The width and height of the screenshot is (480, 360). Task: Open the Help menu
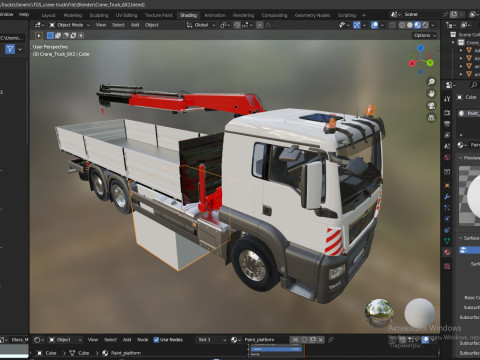24,14
